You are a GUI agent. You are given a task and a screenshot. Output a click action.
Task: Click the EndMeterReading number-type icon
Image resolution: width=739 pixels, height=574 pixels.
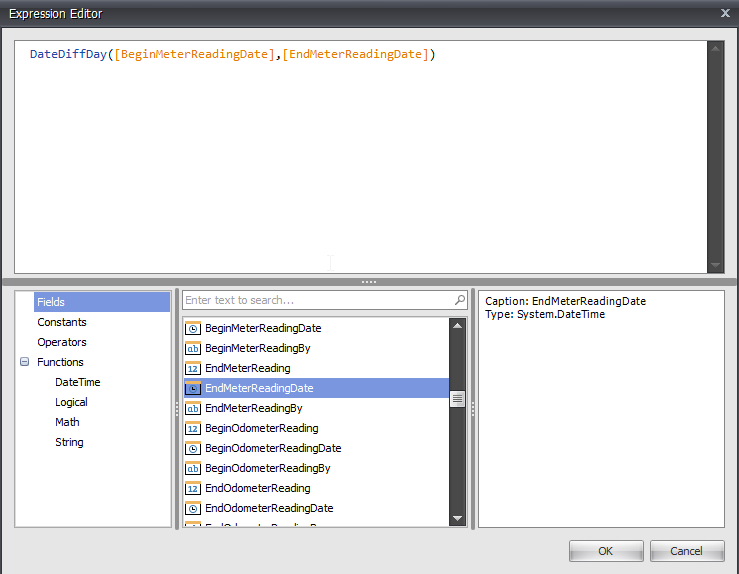(193, 369)
